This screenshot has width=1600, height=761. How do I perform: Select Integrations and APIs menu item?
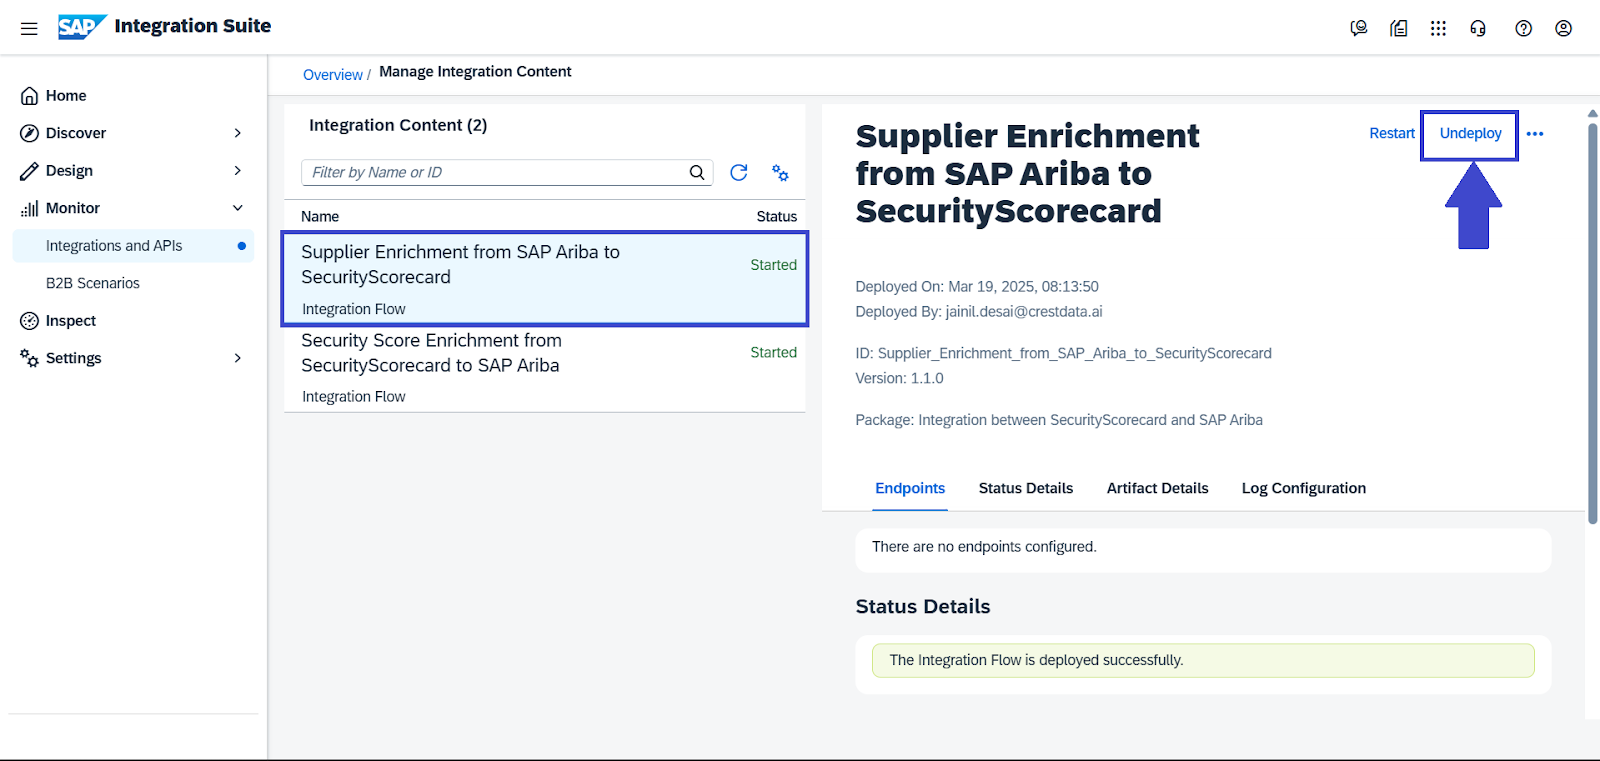tap(133, 246)
